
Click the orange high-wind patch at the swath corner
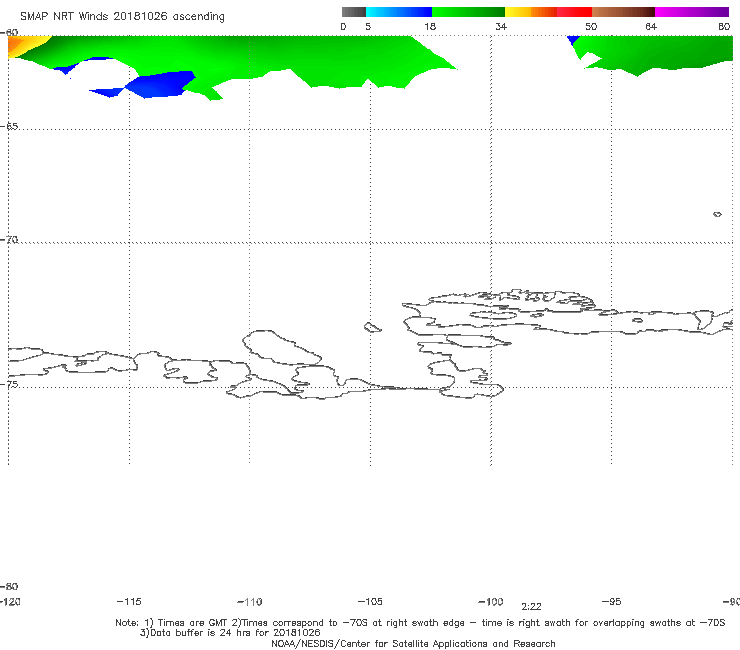pos(17,45)
